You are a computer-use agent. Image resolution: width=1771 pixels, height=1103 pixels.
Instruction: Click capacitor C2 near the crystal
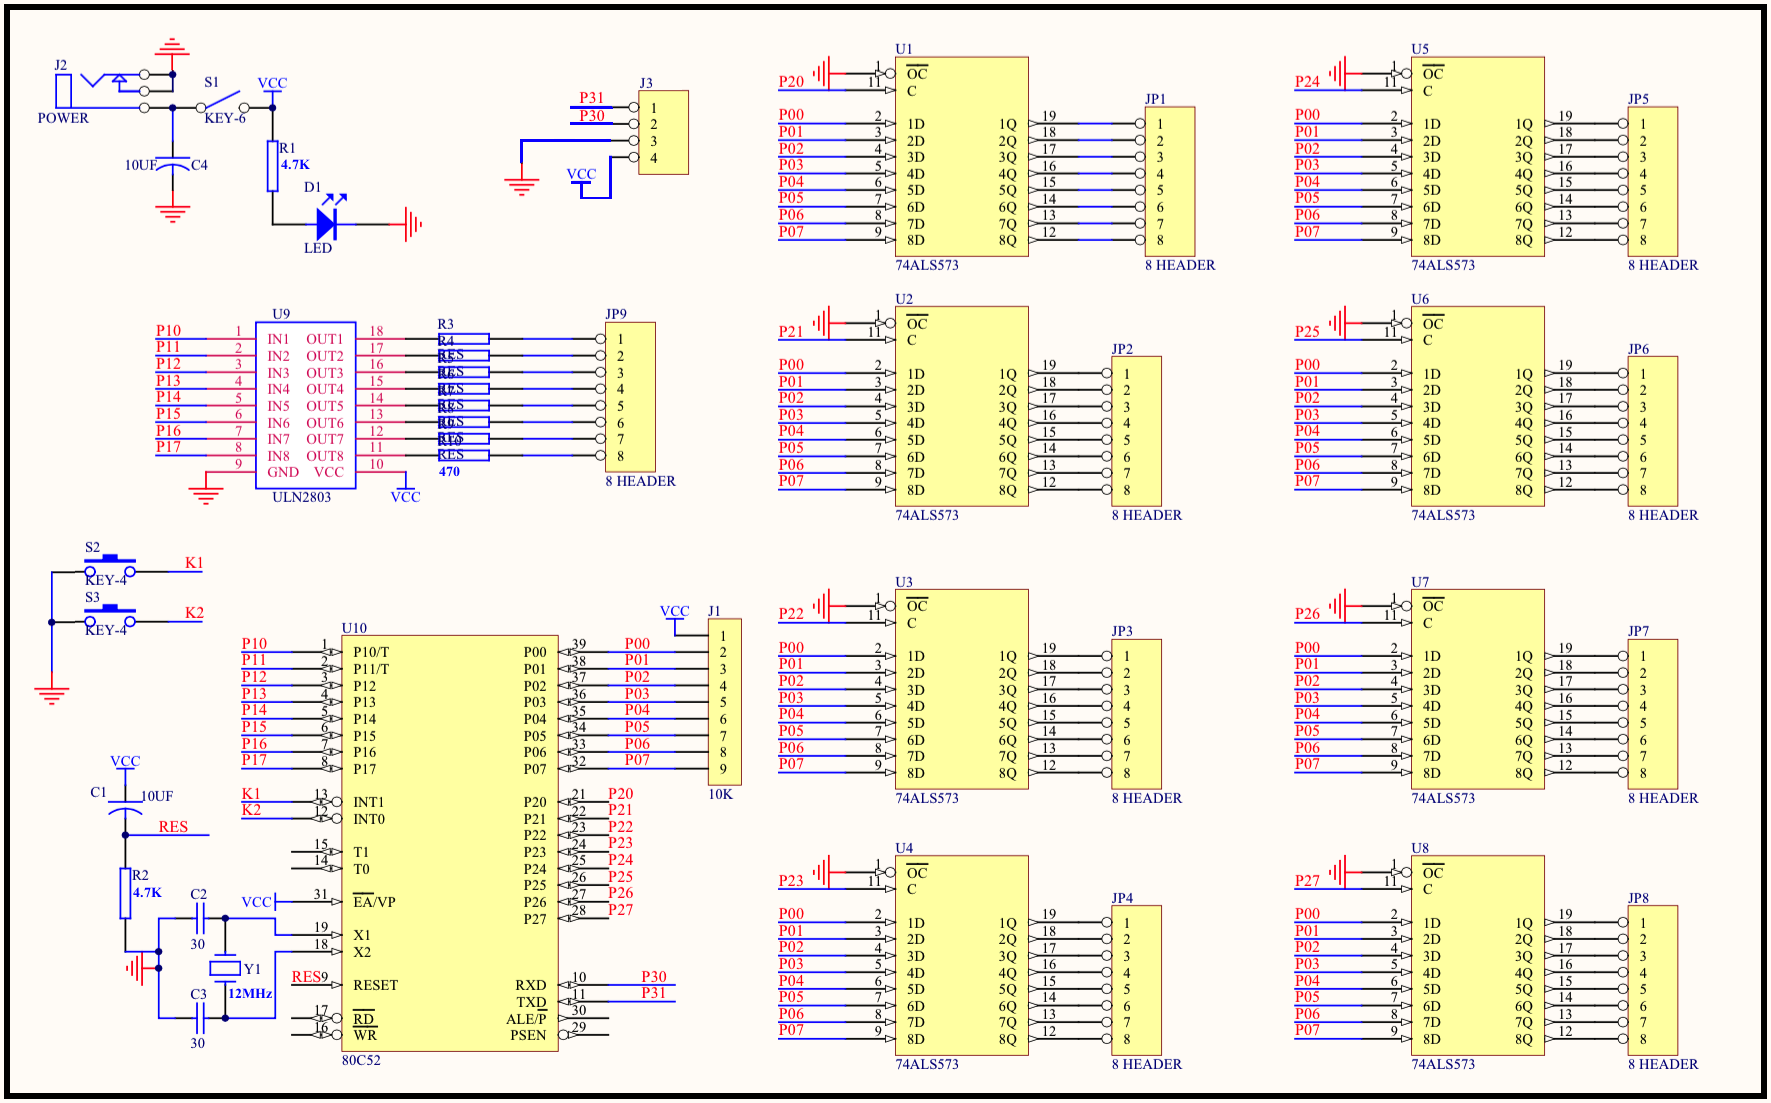point(199,918)
